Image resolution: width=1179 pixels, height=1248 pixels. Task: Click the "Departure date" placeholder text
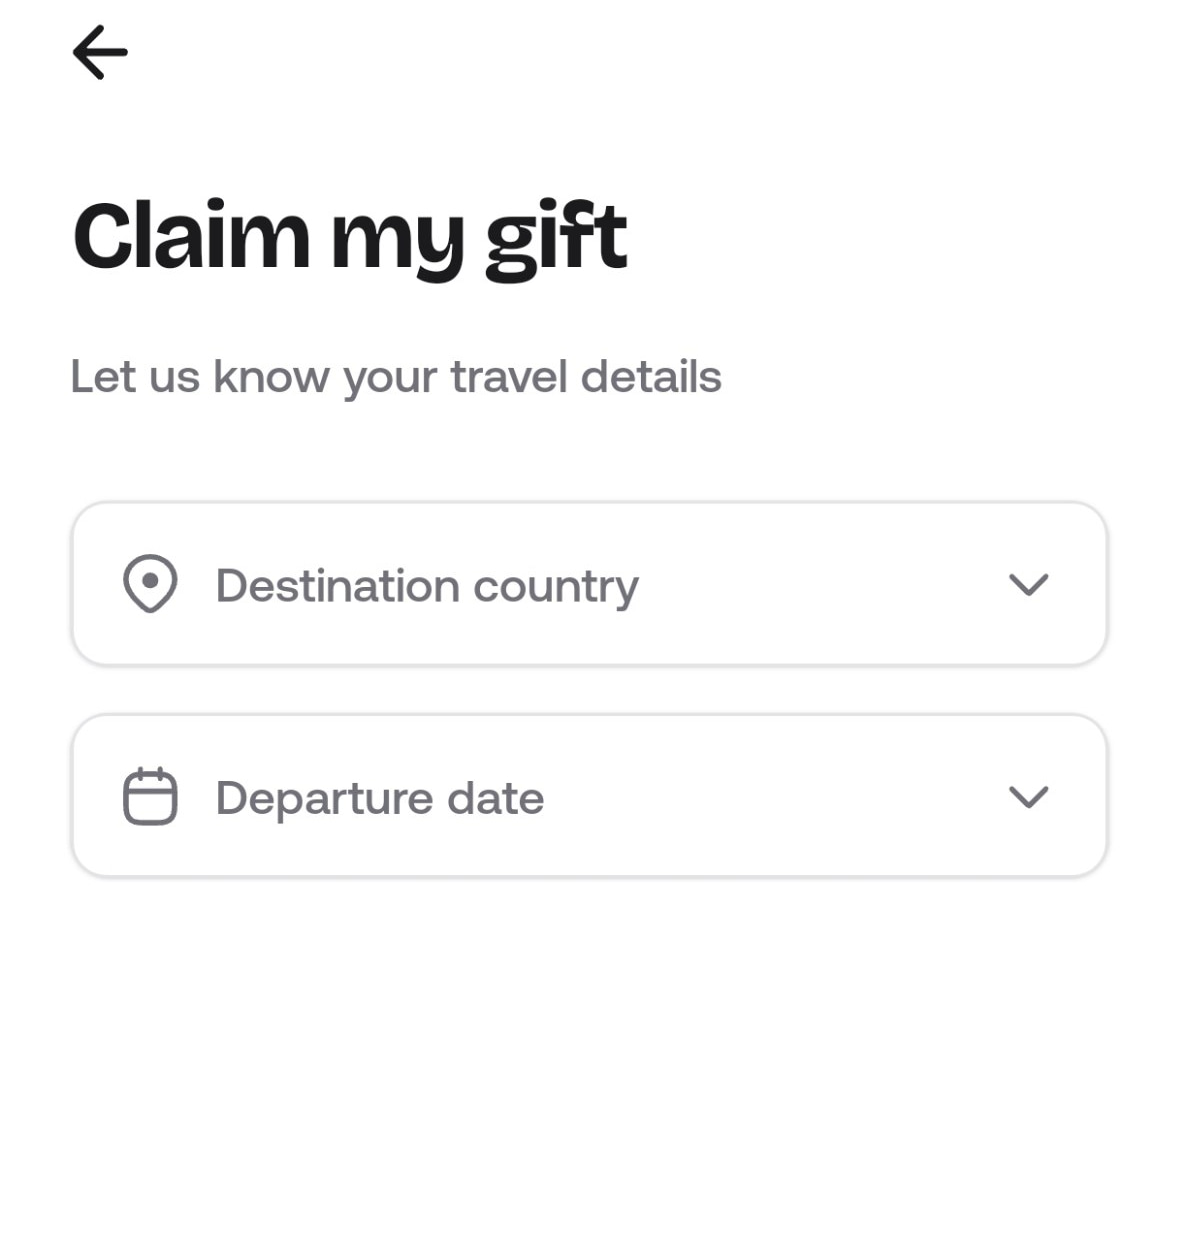click(x=380, y=798)
